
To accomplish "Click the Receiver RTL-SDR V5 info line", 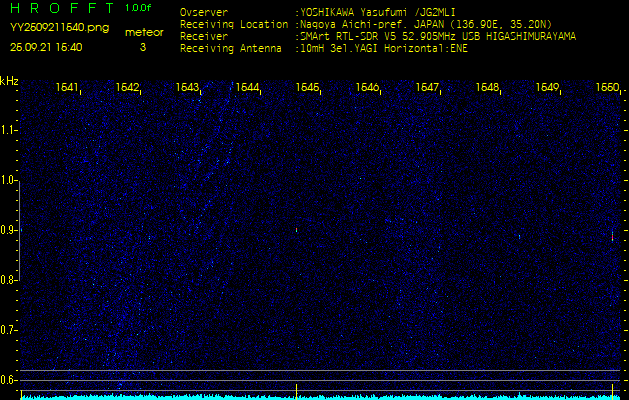I will [438, 35].
